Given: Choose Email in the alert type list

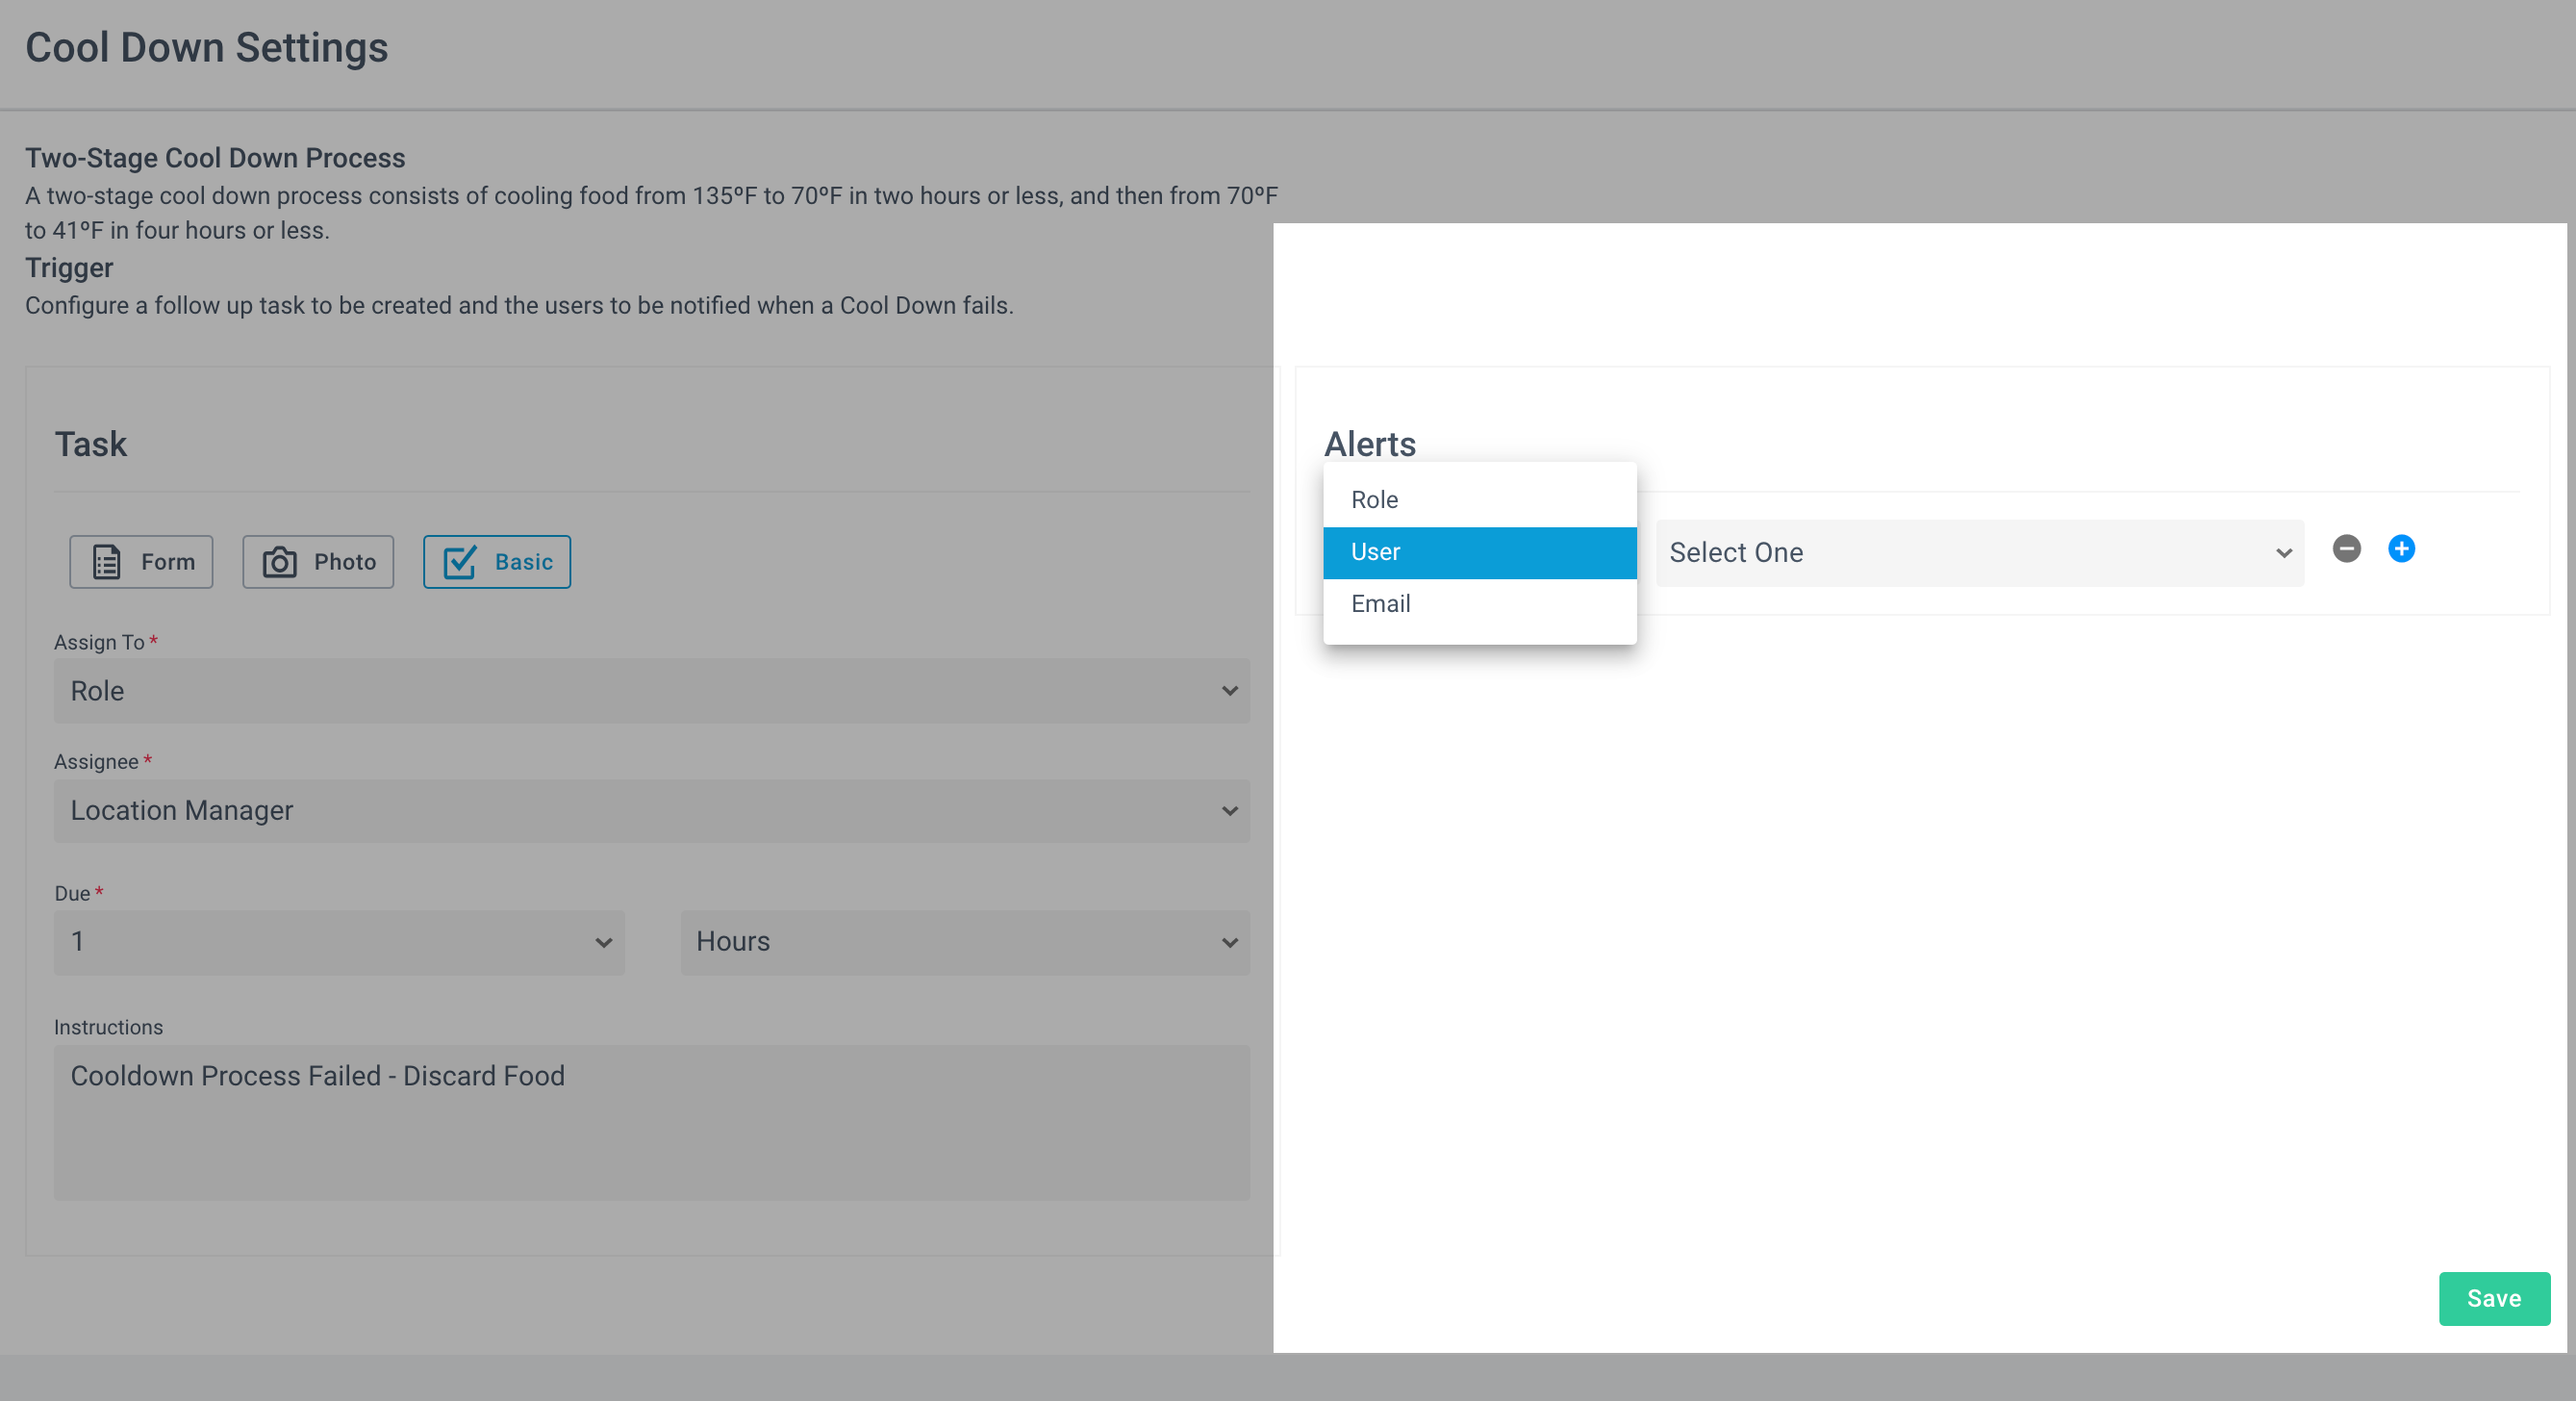Looking at the screenshot, I should [x=1479, y=604].
